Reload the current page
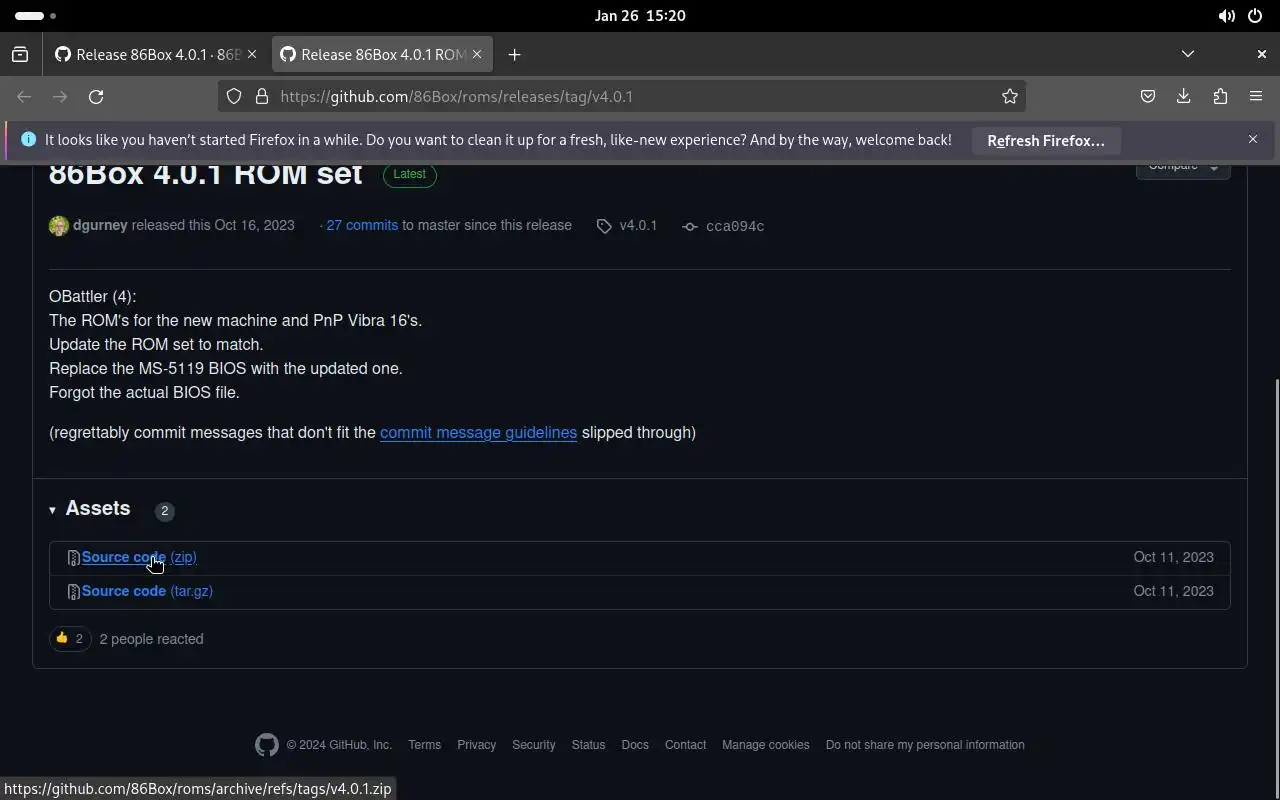Screen dimensions: 1280x800 [x=96, y=97]
